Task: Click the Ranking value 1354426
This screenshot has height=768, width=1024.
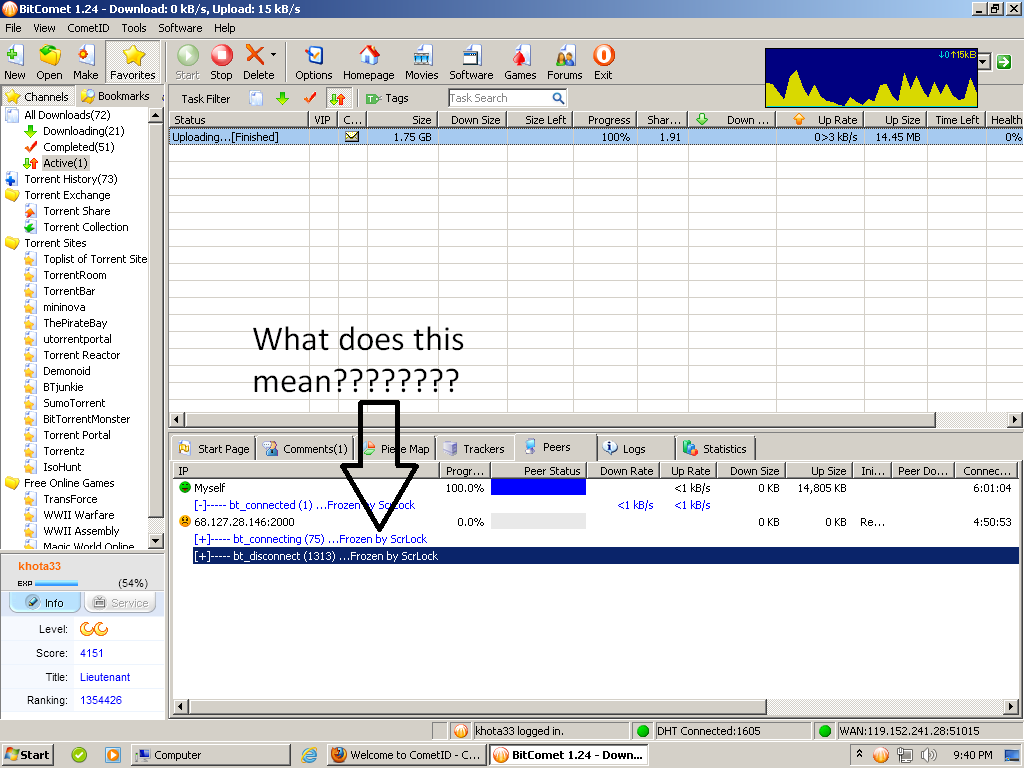Action: pos(101,700)
